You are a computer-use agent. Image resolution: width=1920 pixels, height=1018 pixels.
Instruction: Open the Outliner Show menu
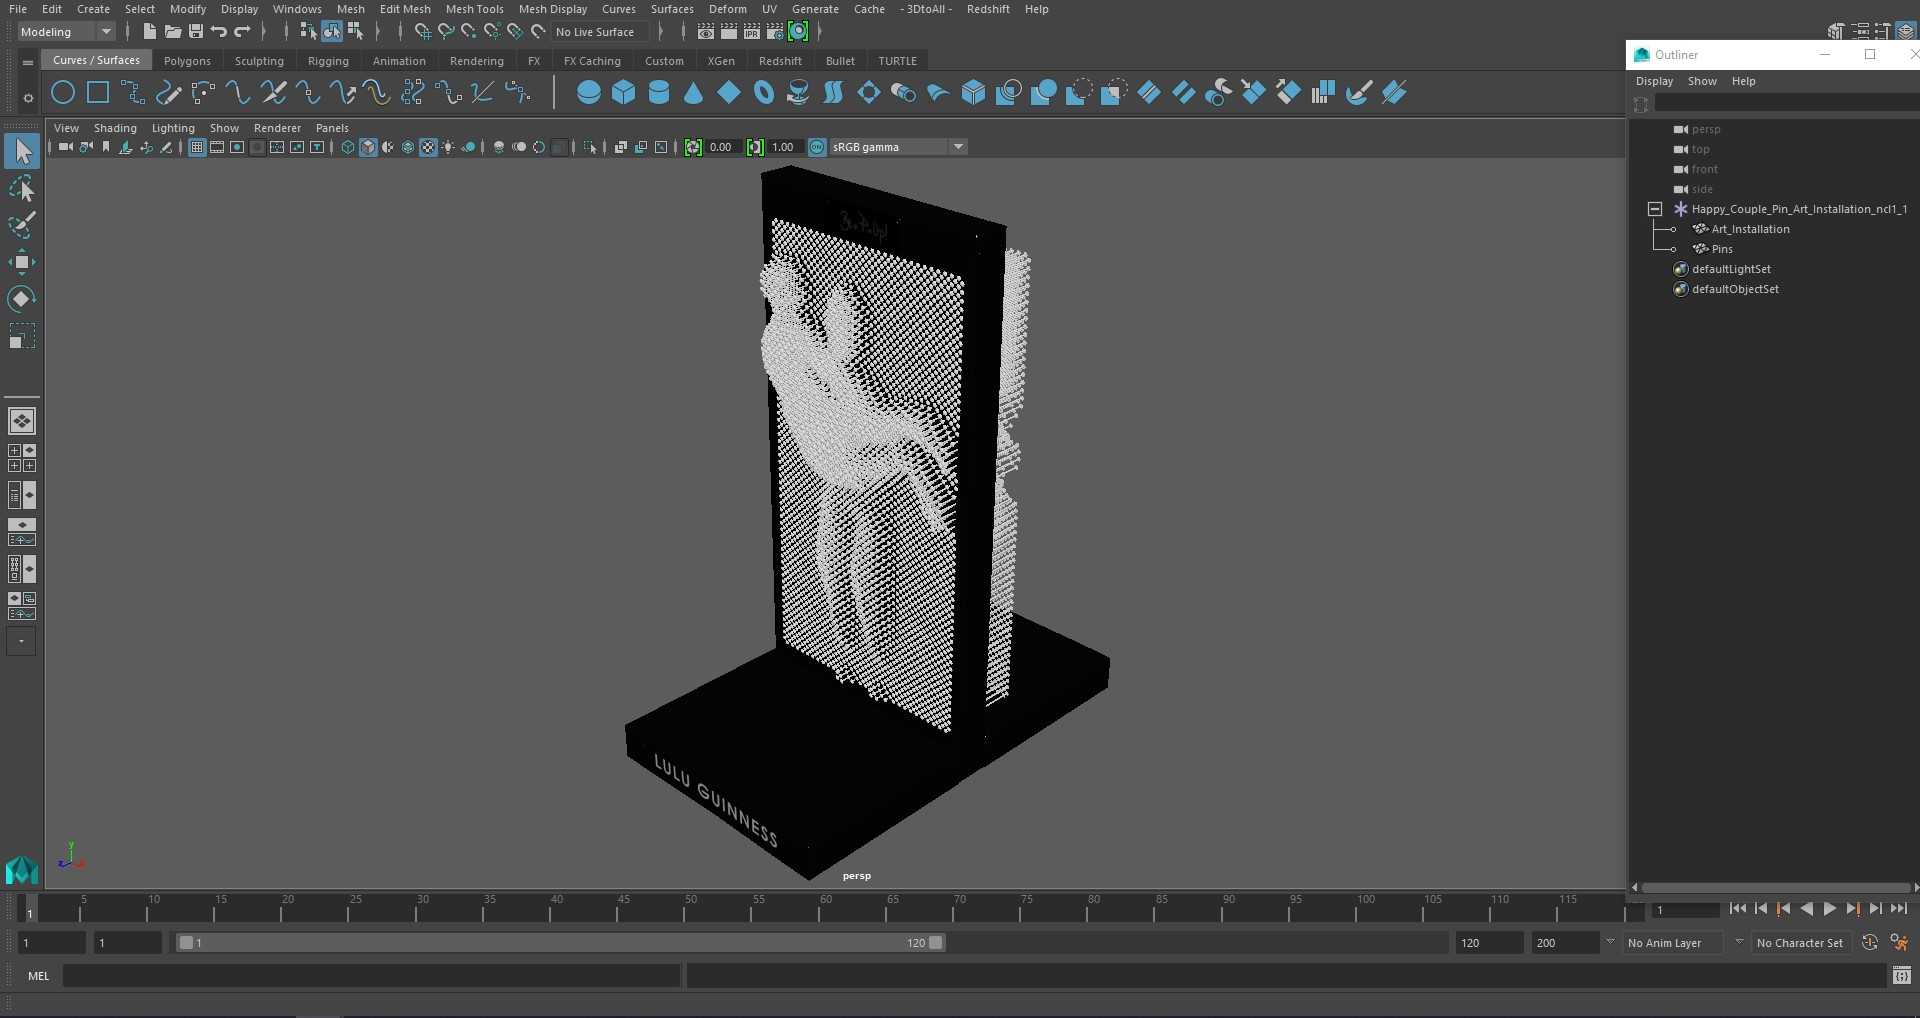click(1702, 81)
